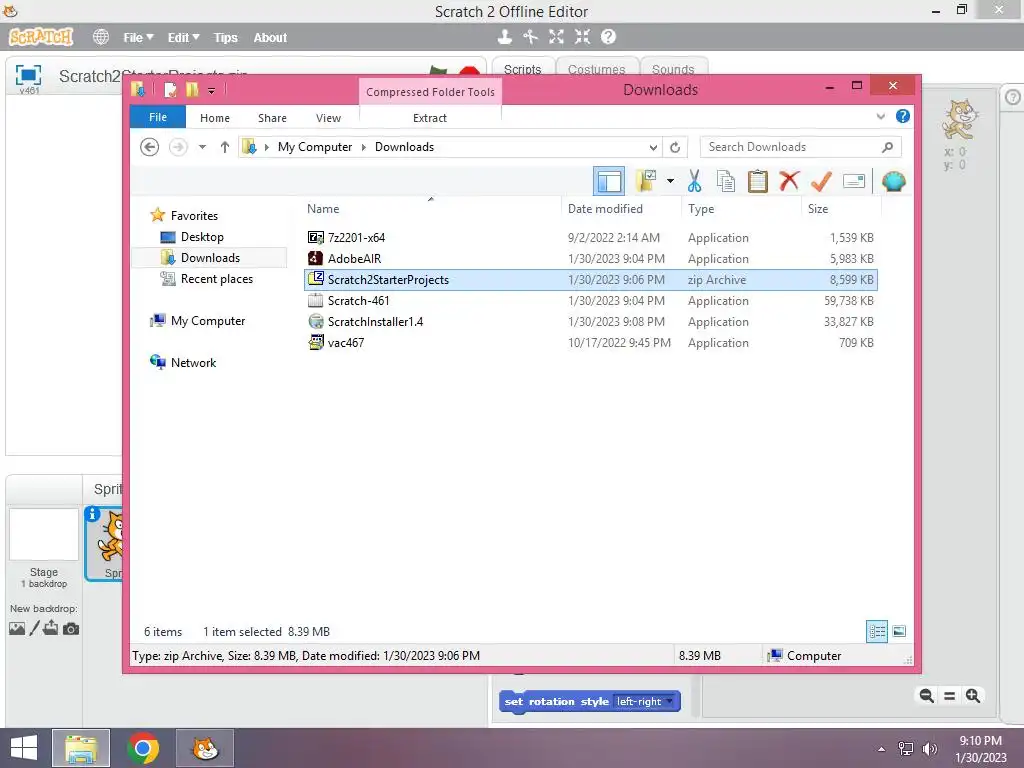Zoom out the Scratch scripts area
The image size is (1024, 768).
click(926, 696)
